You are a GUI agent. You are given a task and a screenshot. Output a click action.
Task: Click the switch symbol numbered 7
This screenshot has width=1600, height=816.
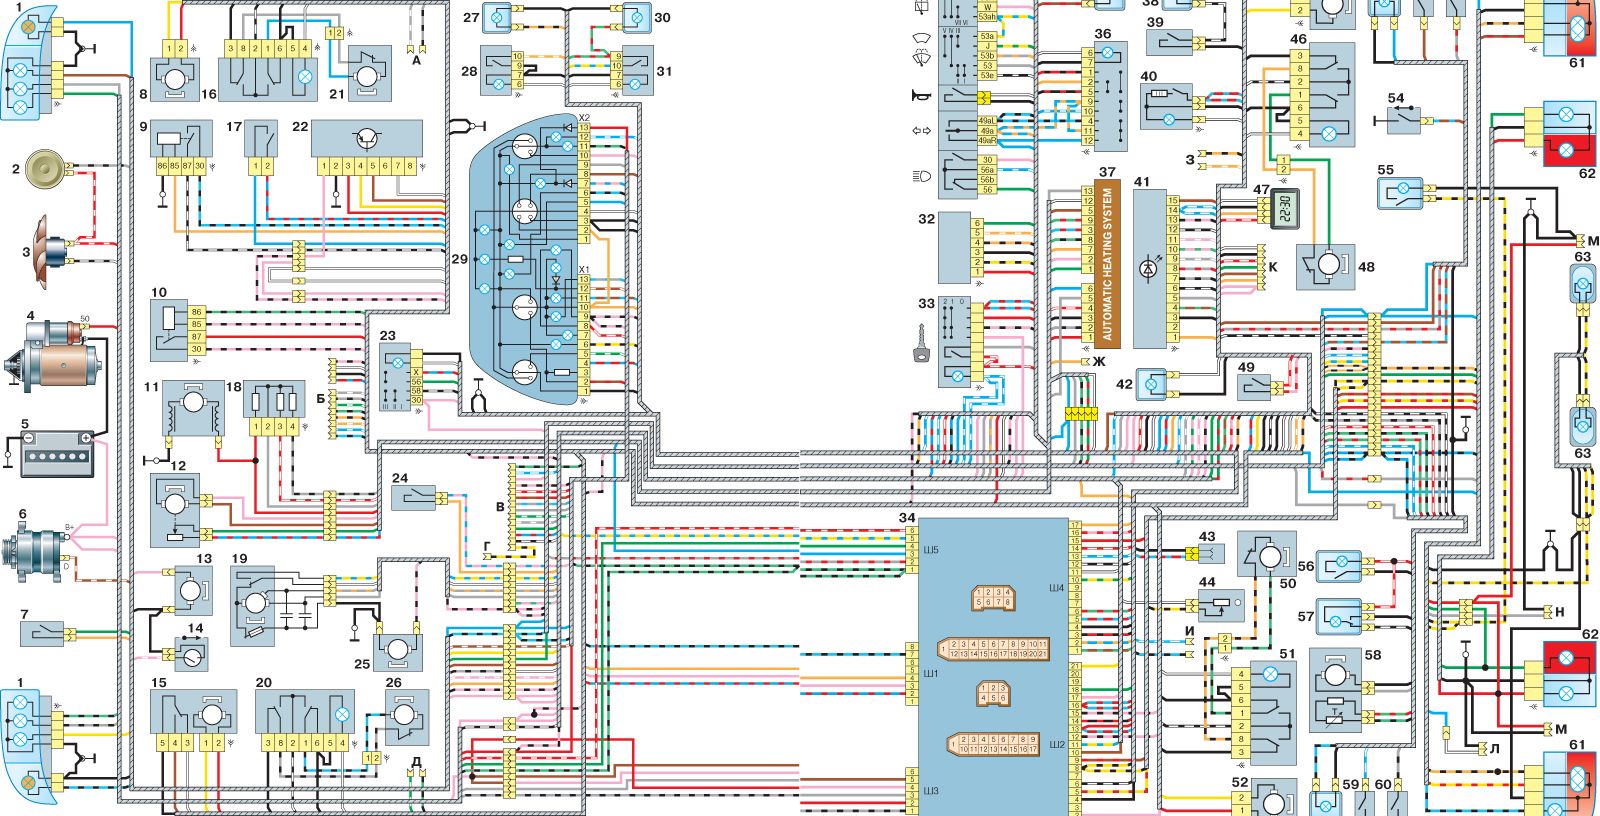[42, 633]
